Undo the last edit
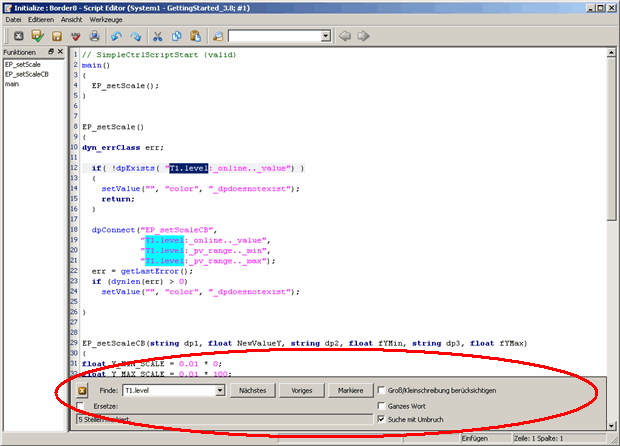 116,36
